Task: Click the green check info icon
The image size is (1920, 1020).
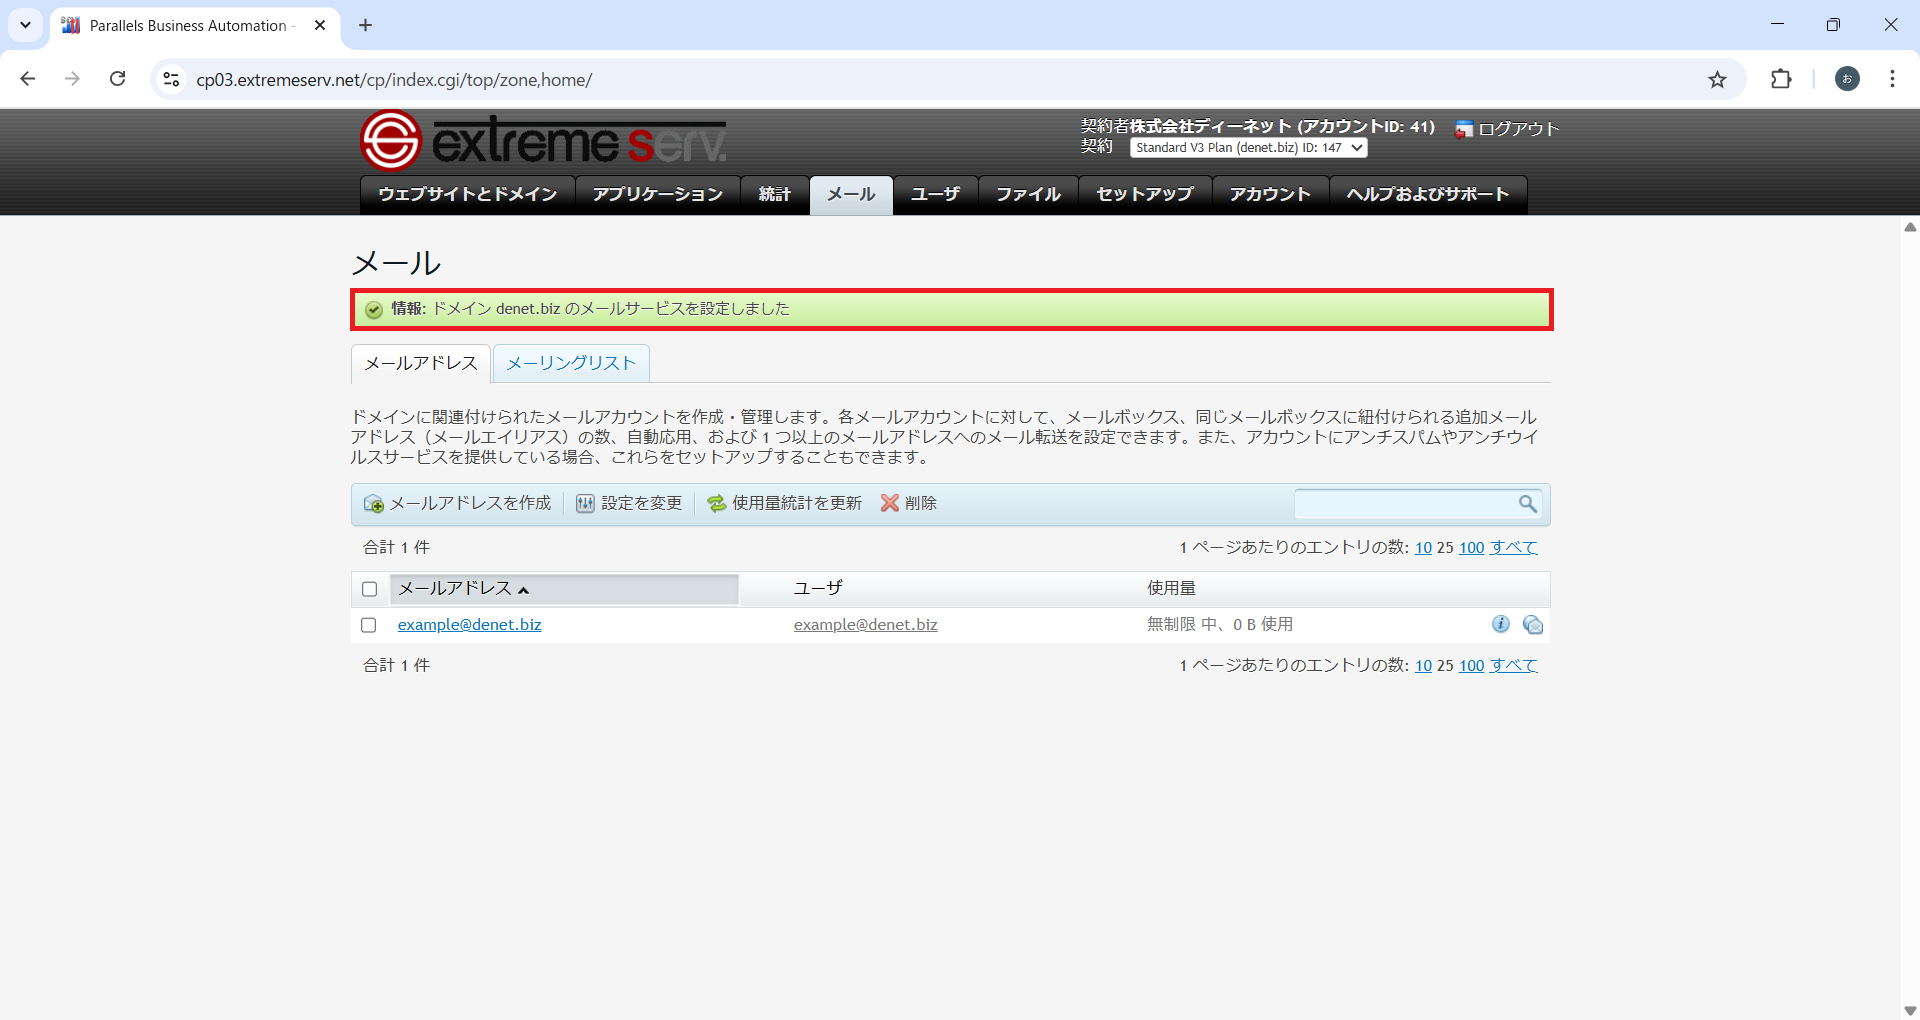Action: [374, 310]
